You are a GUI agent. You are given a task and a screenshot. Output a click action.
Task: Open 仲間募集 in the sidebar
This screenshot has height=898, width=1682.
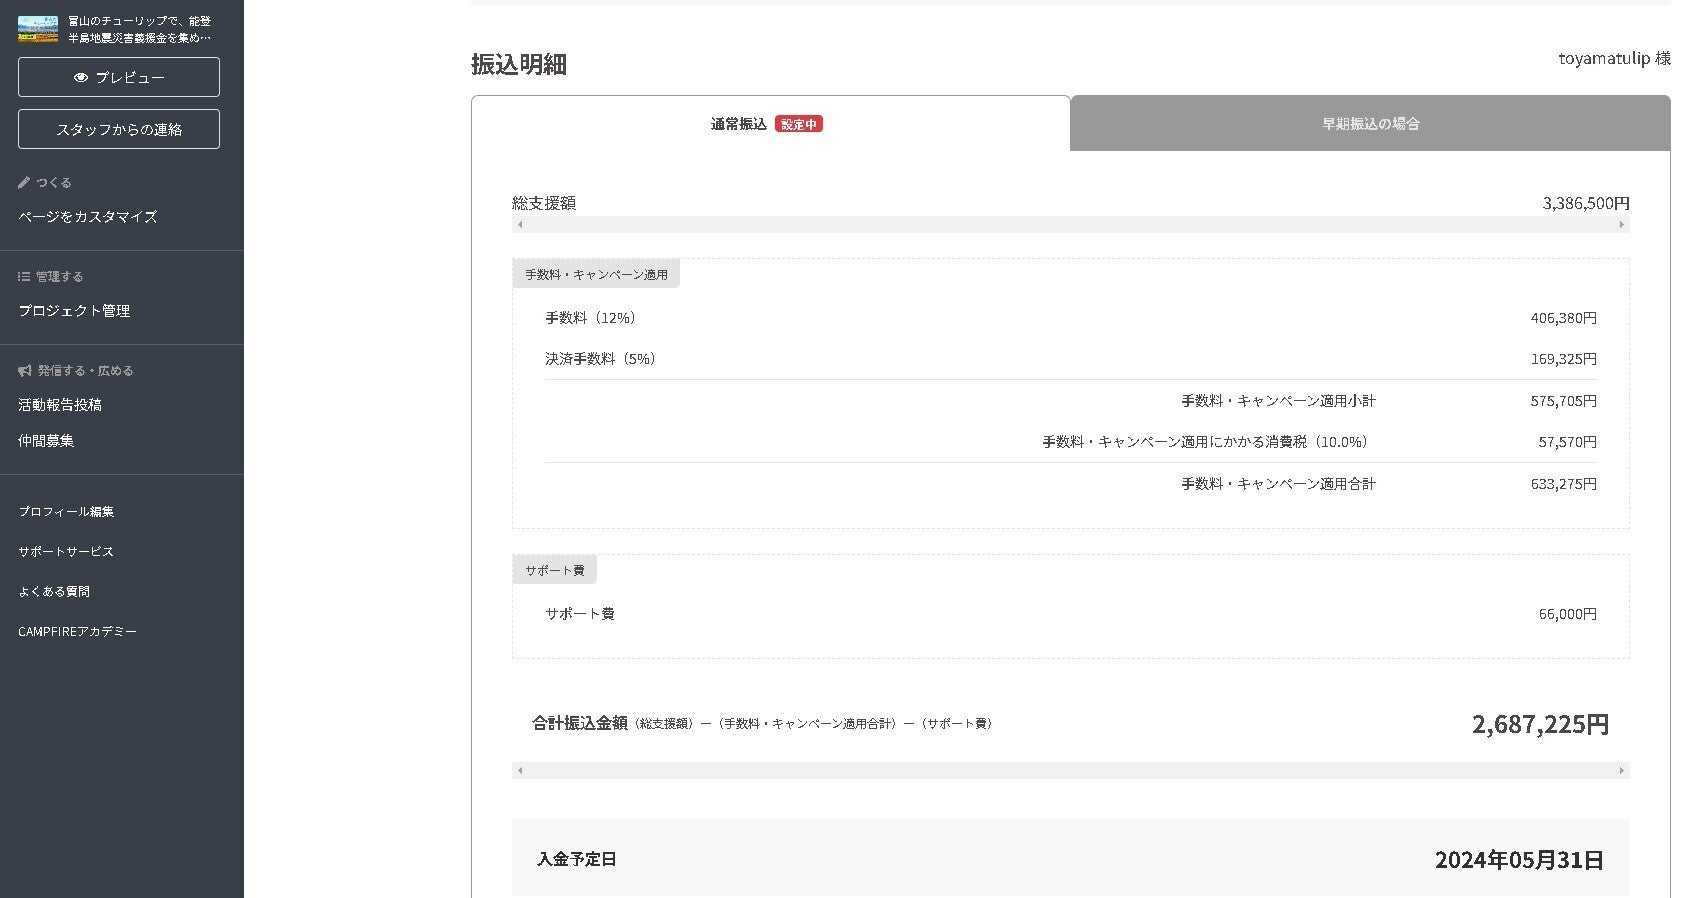pyautogui.click(x=46, y=441)
